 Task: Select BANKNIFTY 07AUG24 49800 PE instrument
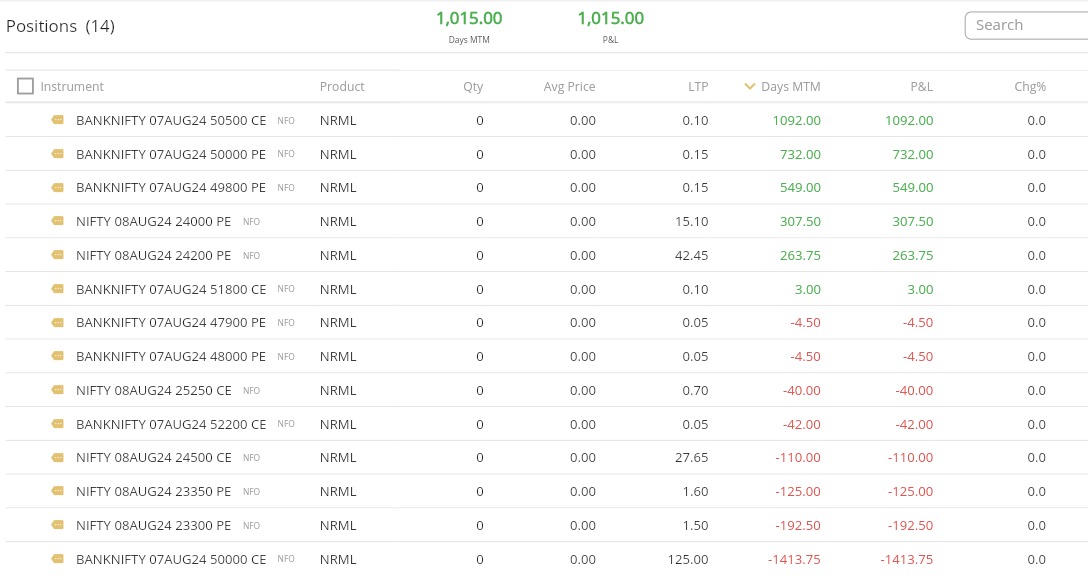(x=171, y=187)
